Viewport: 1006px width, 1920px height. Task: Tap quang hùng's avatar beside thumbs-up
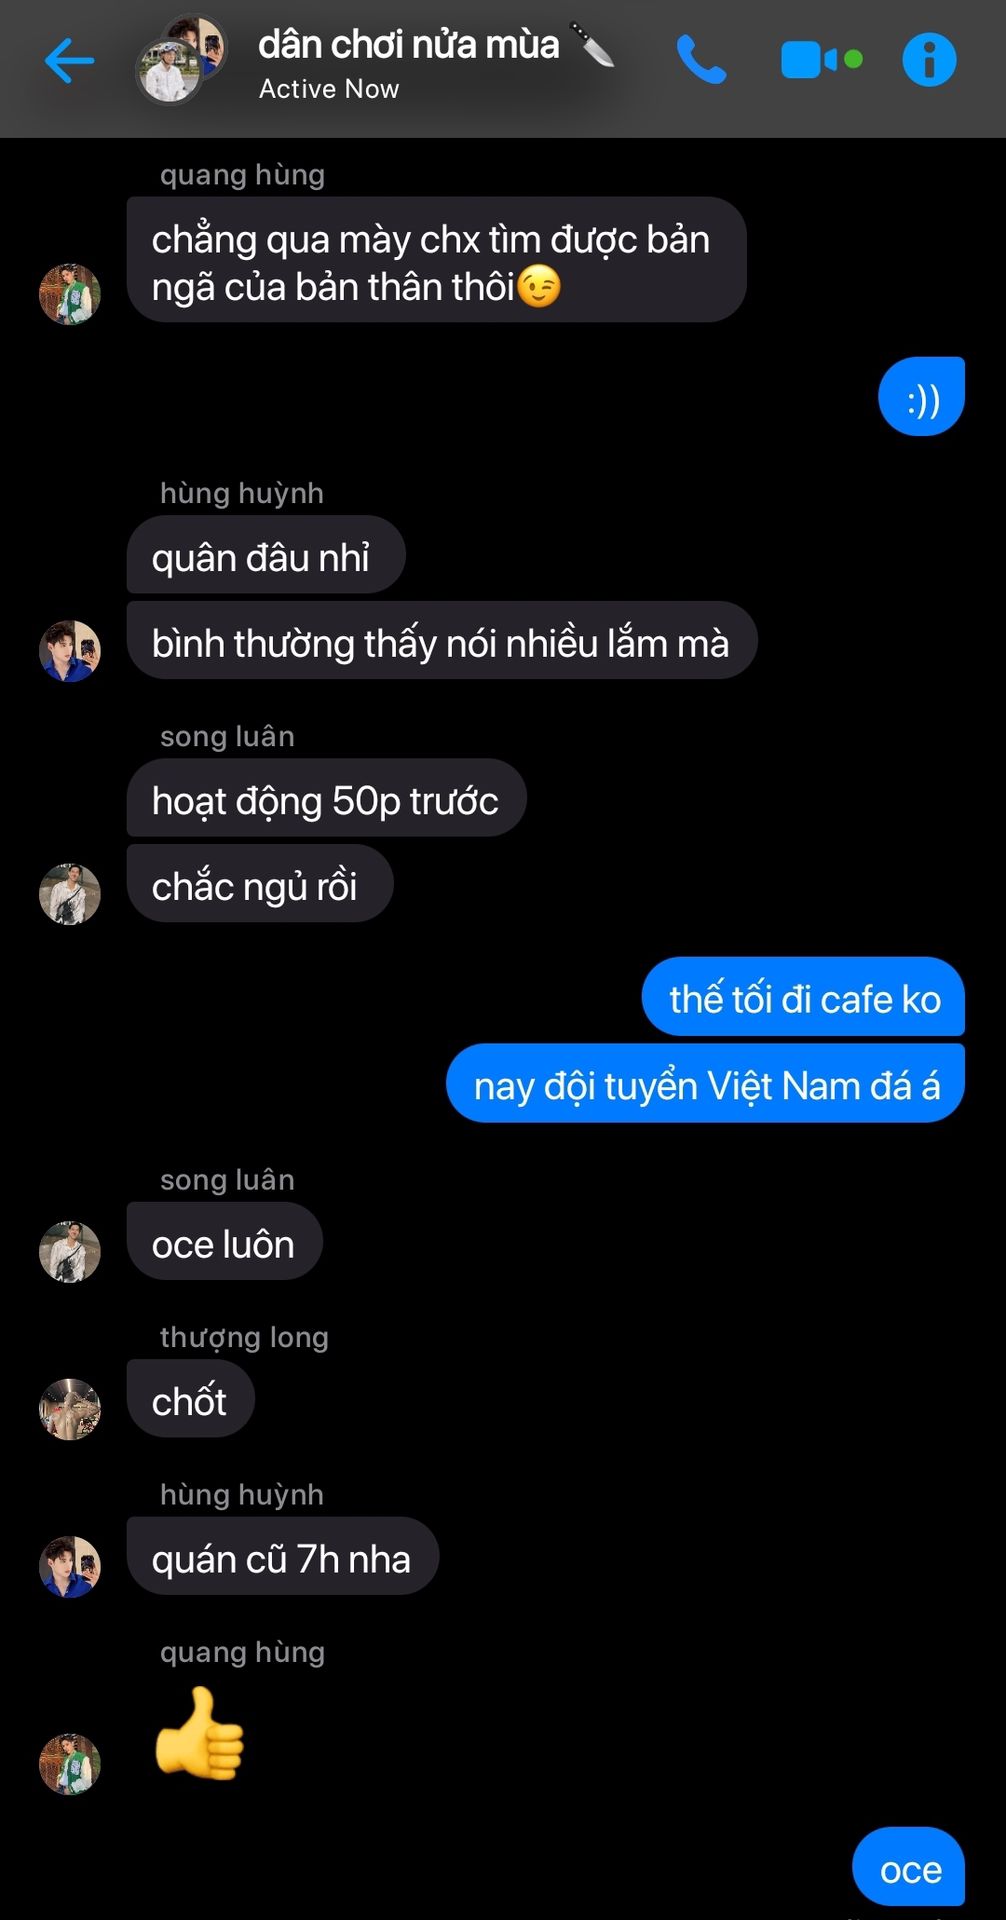(70, 1764)
